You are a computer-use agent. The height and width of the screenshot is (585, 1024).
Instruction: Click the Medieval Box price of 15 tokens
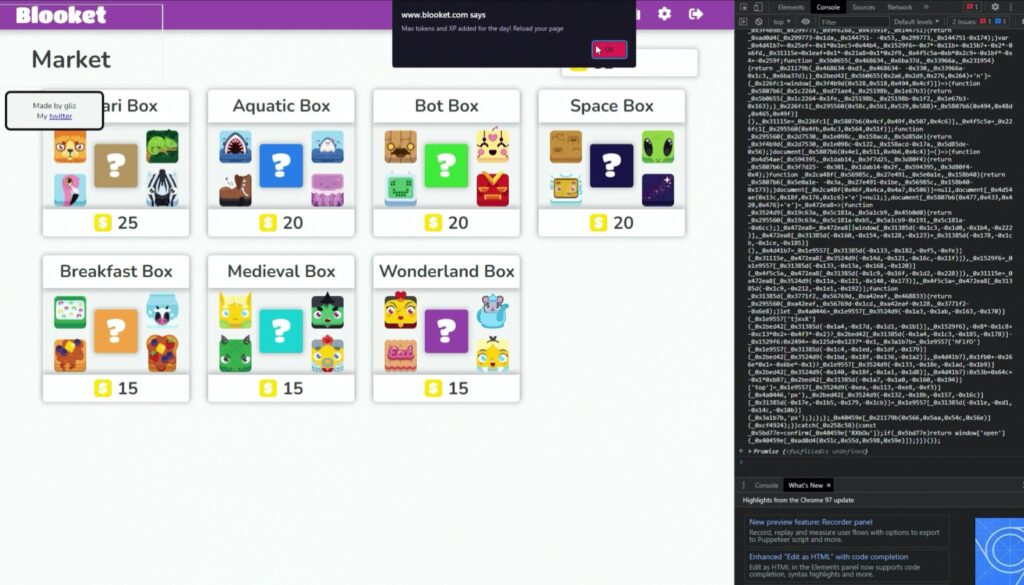pyautogui.click(x=281, y=388)
